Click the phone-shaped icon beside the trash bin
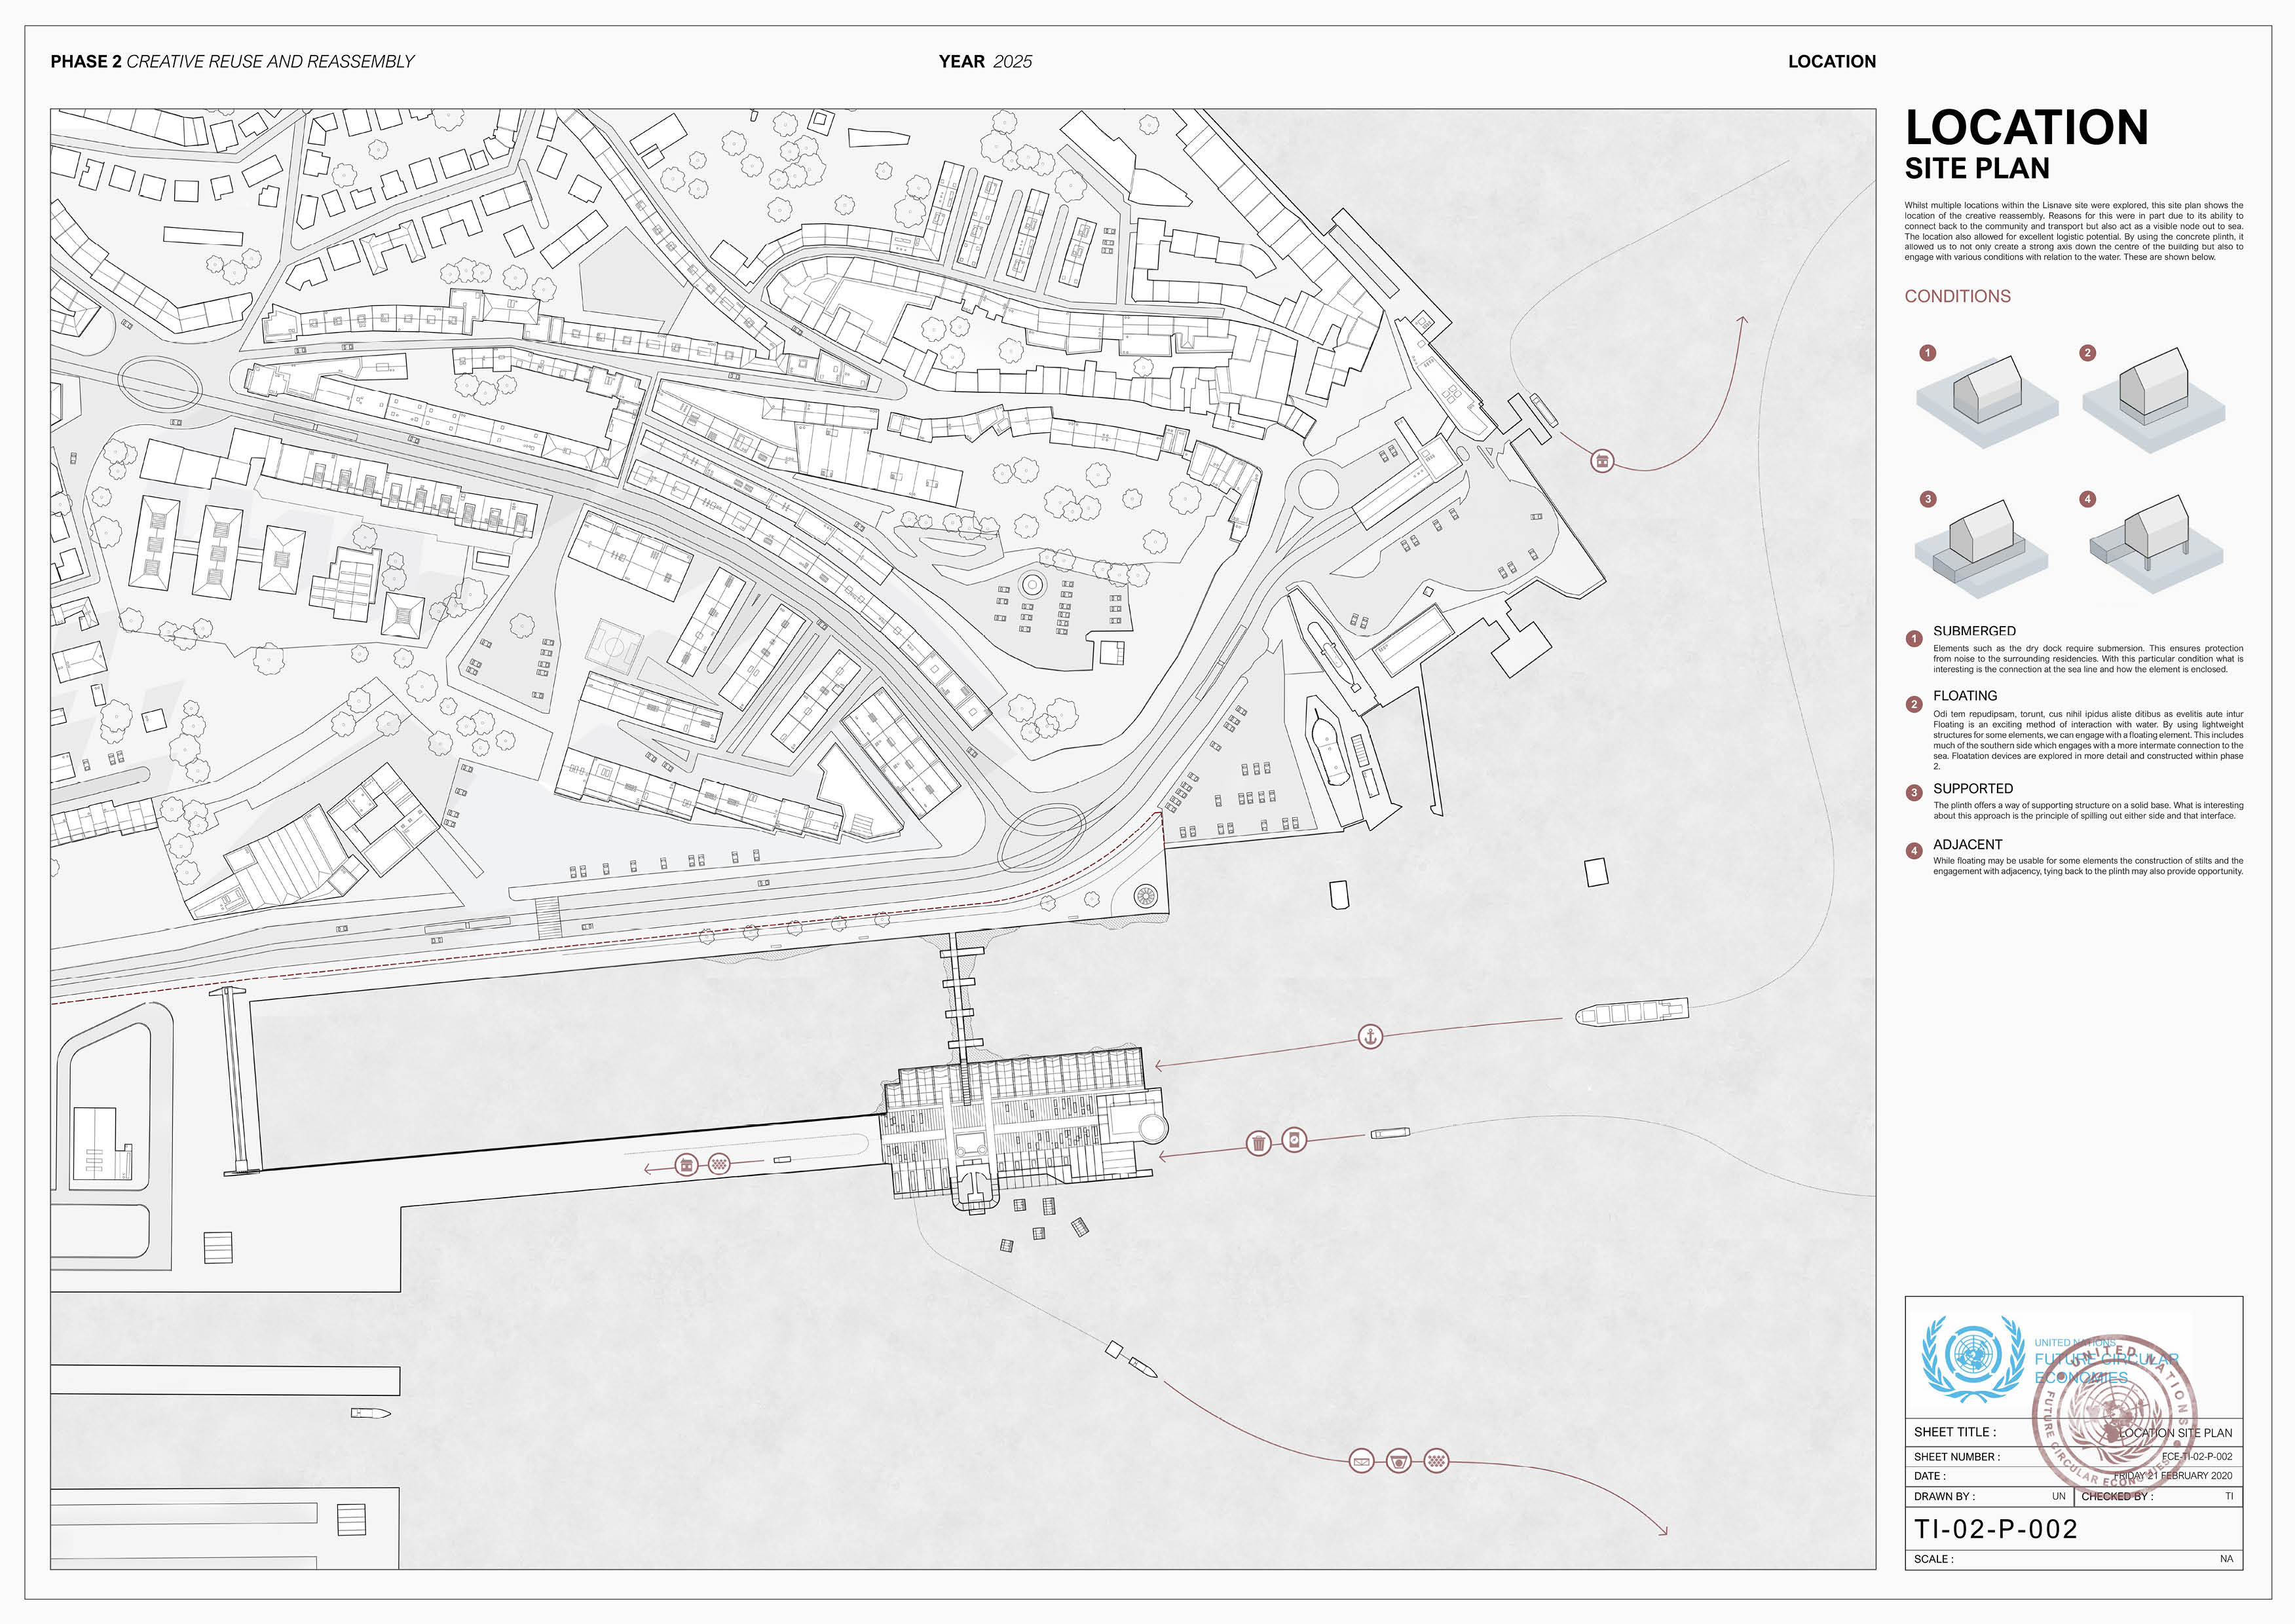2295x1624 pixels. (x=1294, y=1139)
